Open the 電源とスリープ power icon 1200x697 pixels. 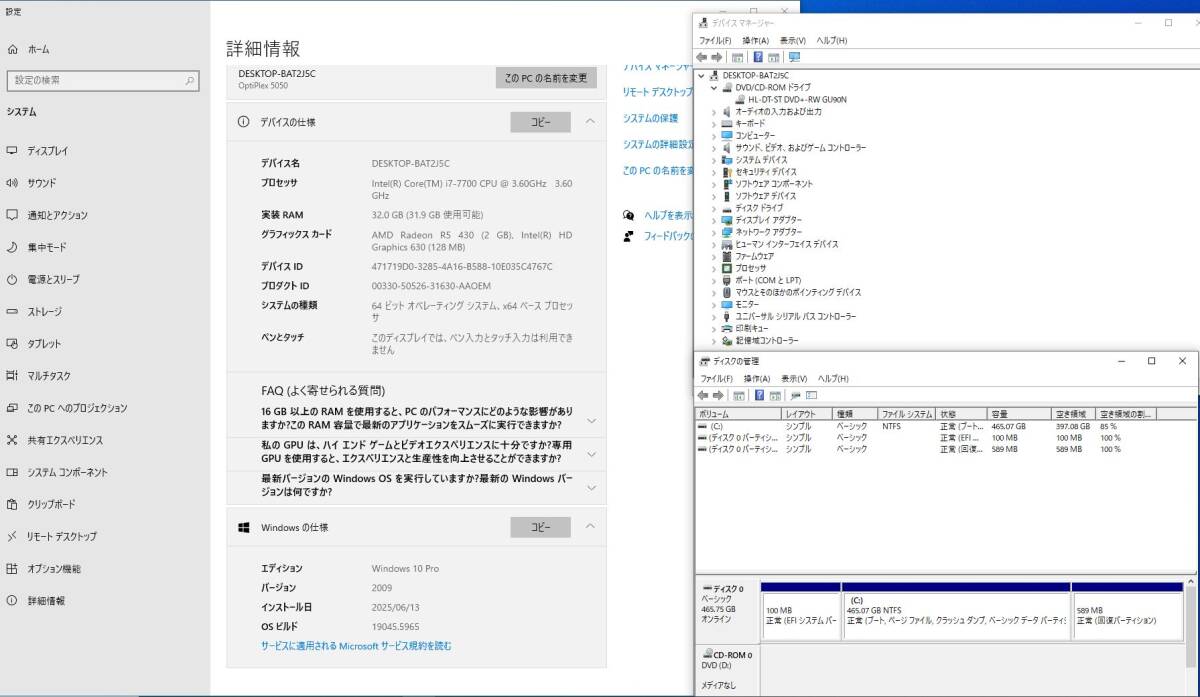(12, 279)
